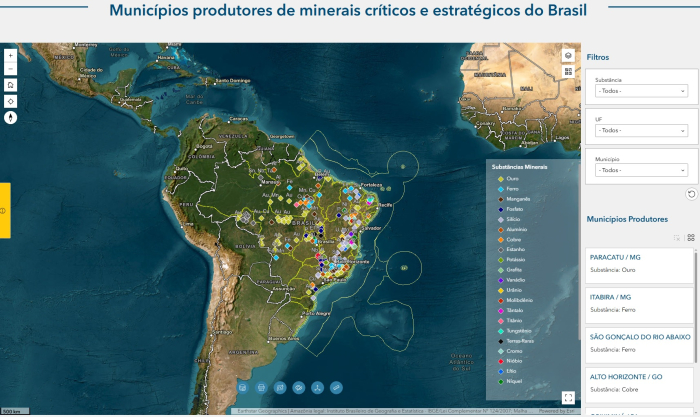The image size is (700, 417).
Task: Reset all filters with circular arrow
Action: [x=691, y=194]
